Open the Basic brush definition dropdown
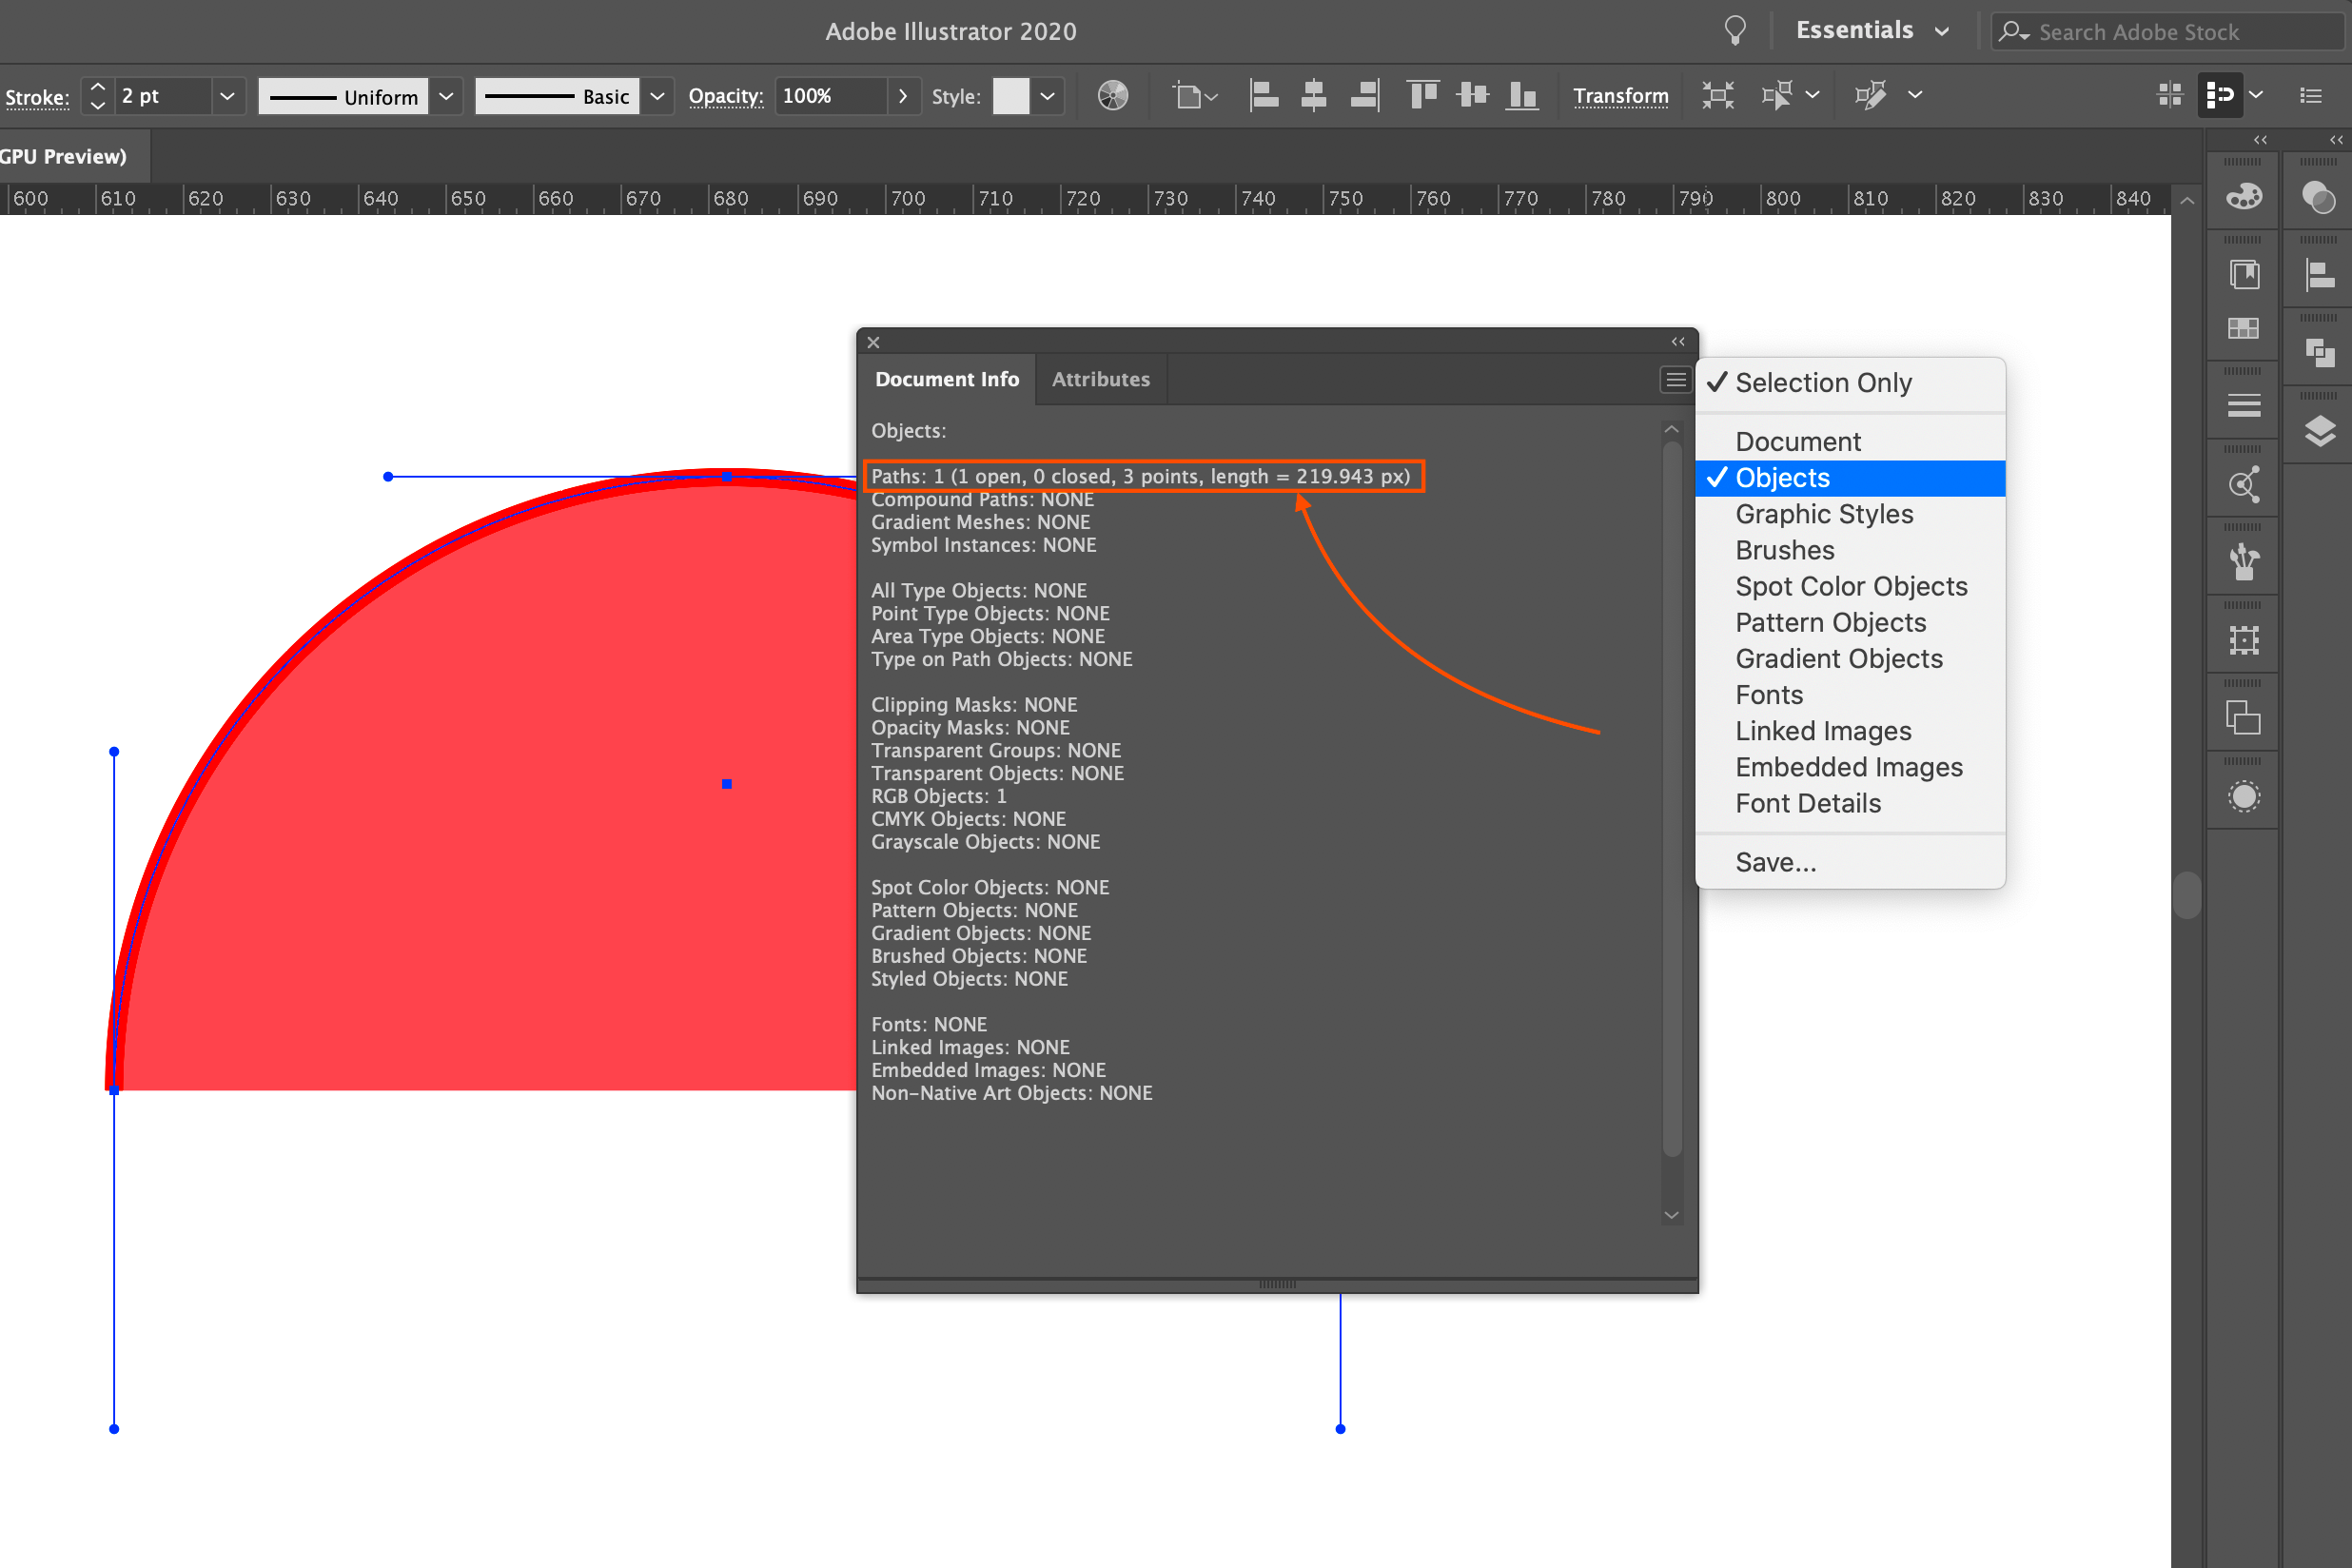 657,96
